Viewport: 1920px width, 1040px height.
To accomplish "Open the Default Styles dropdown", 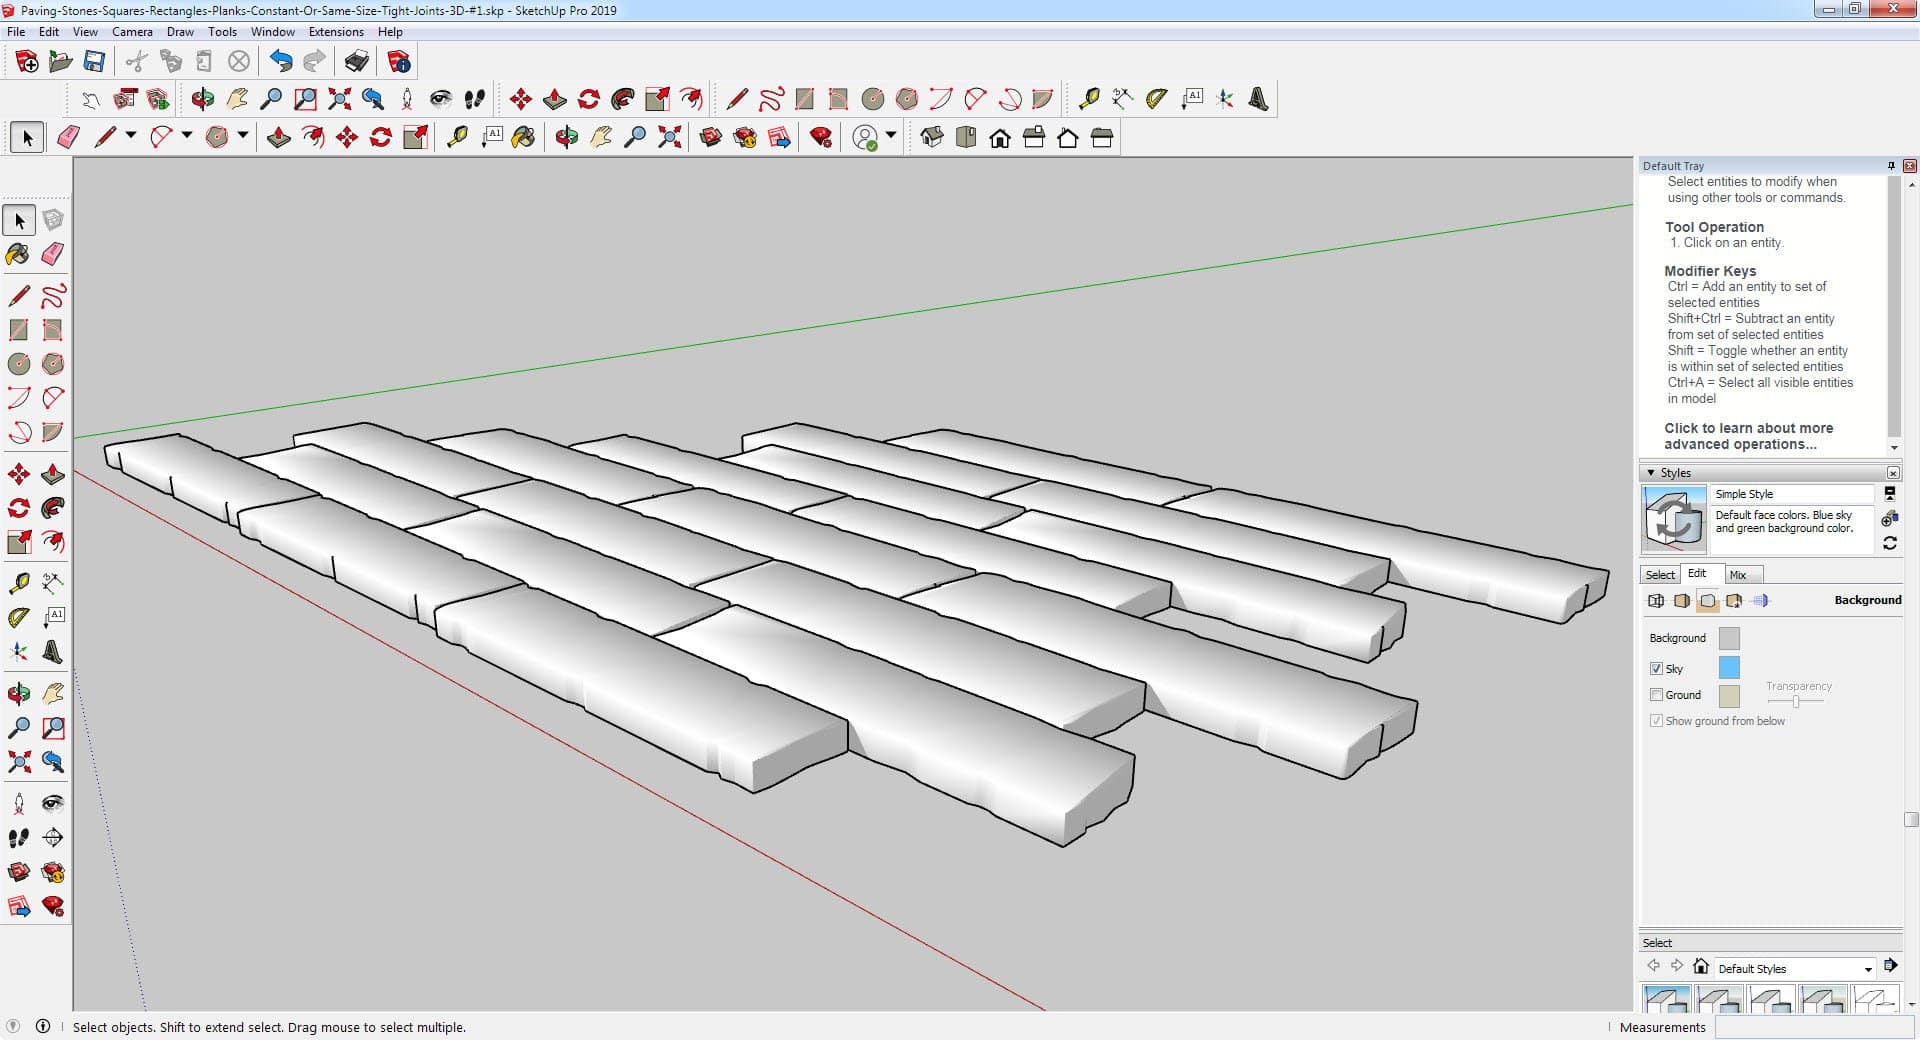I will [x=1867, y=969].
